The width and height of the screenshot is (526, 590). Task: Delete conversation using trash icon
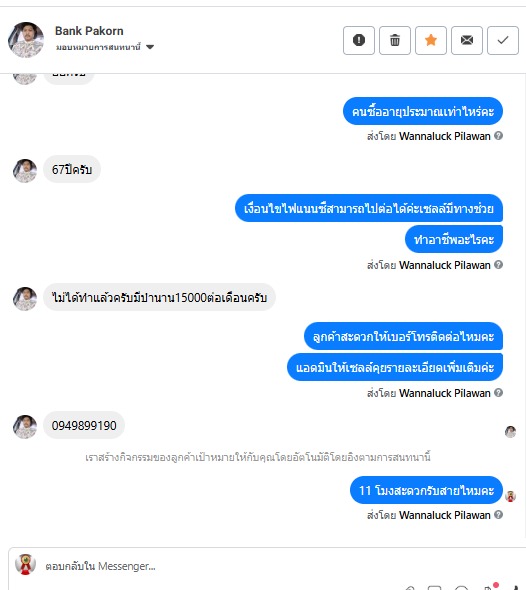pos(395,40)
